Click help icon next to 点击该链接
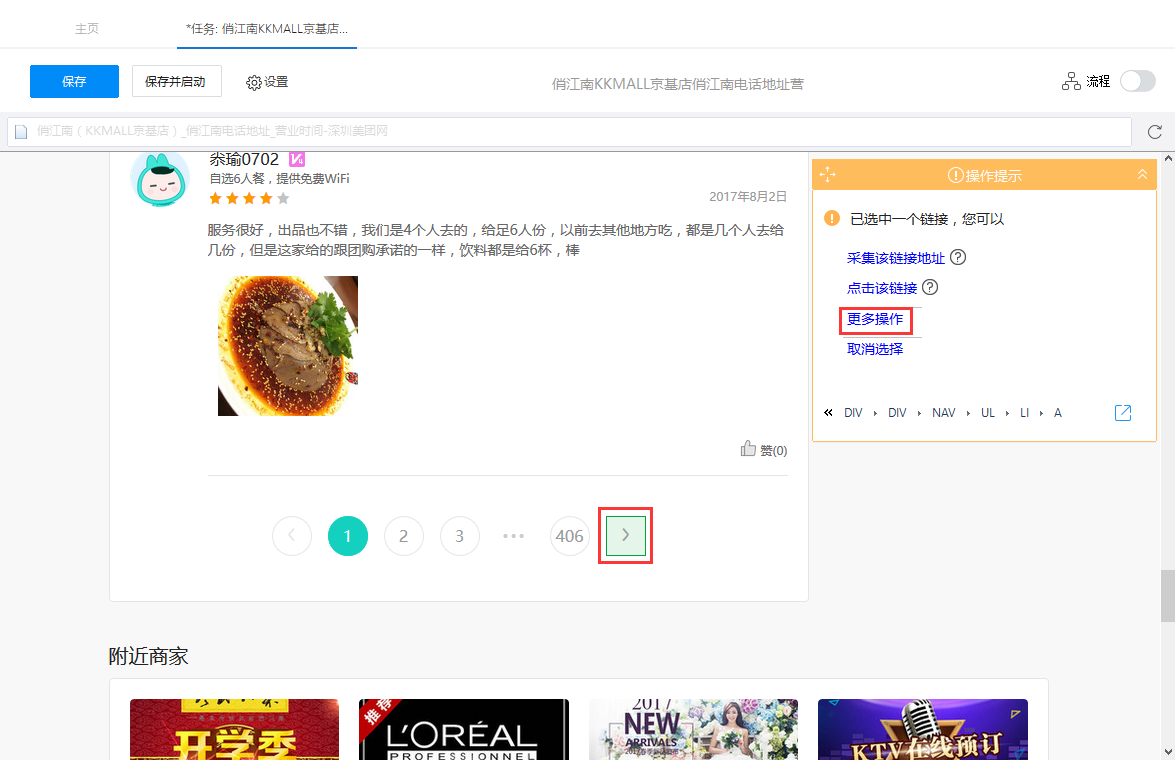Image resolution: width=1175 pixels, height=766 pixels. (930, 287)
